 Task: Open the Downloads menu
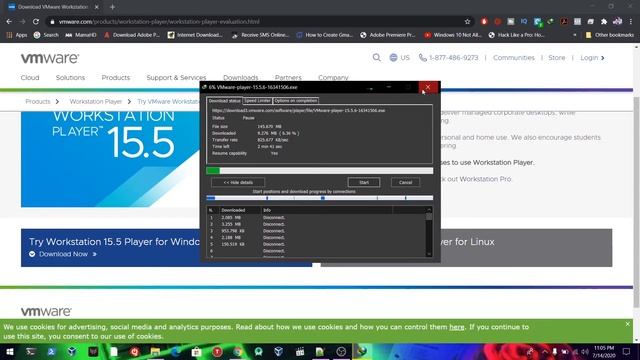click(240, 78)
